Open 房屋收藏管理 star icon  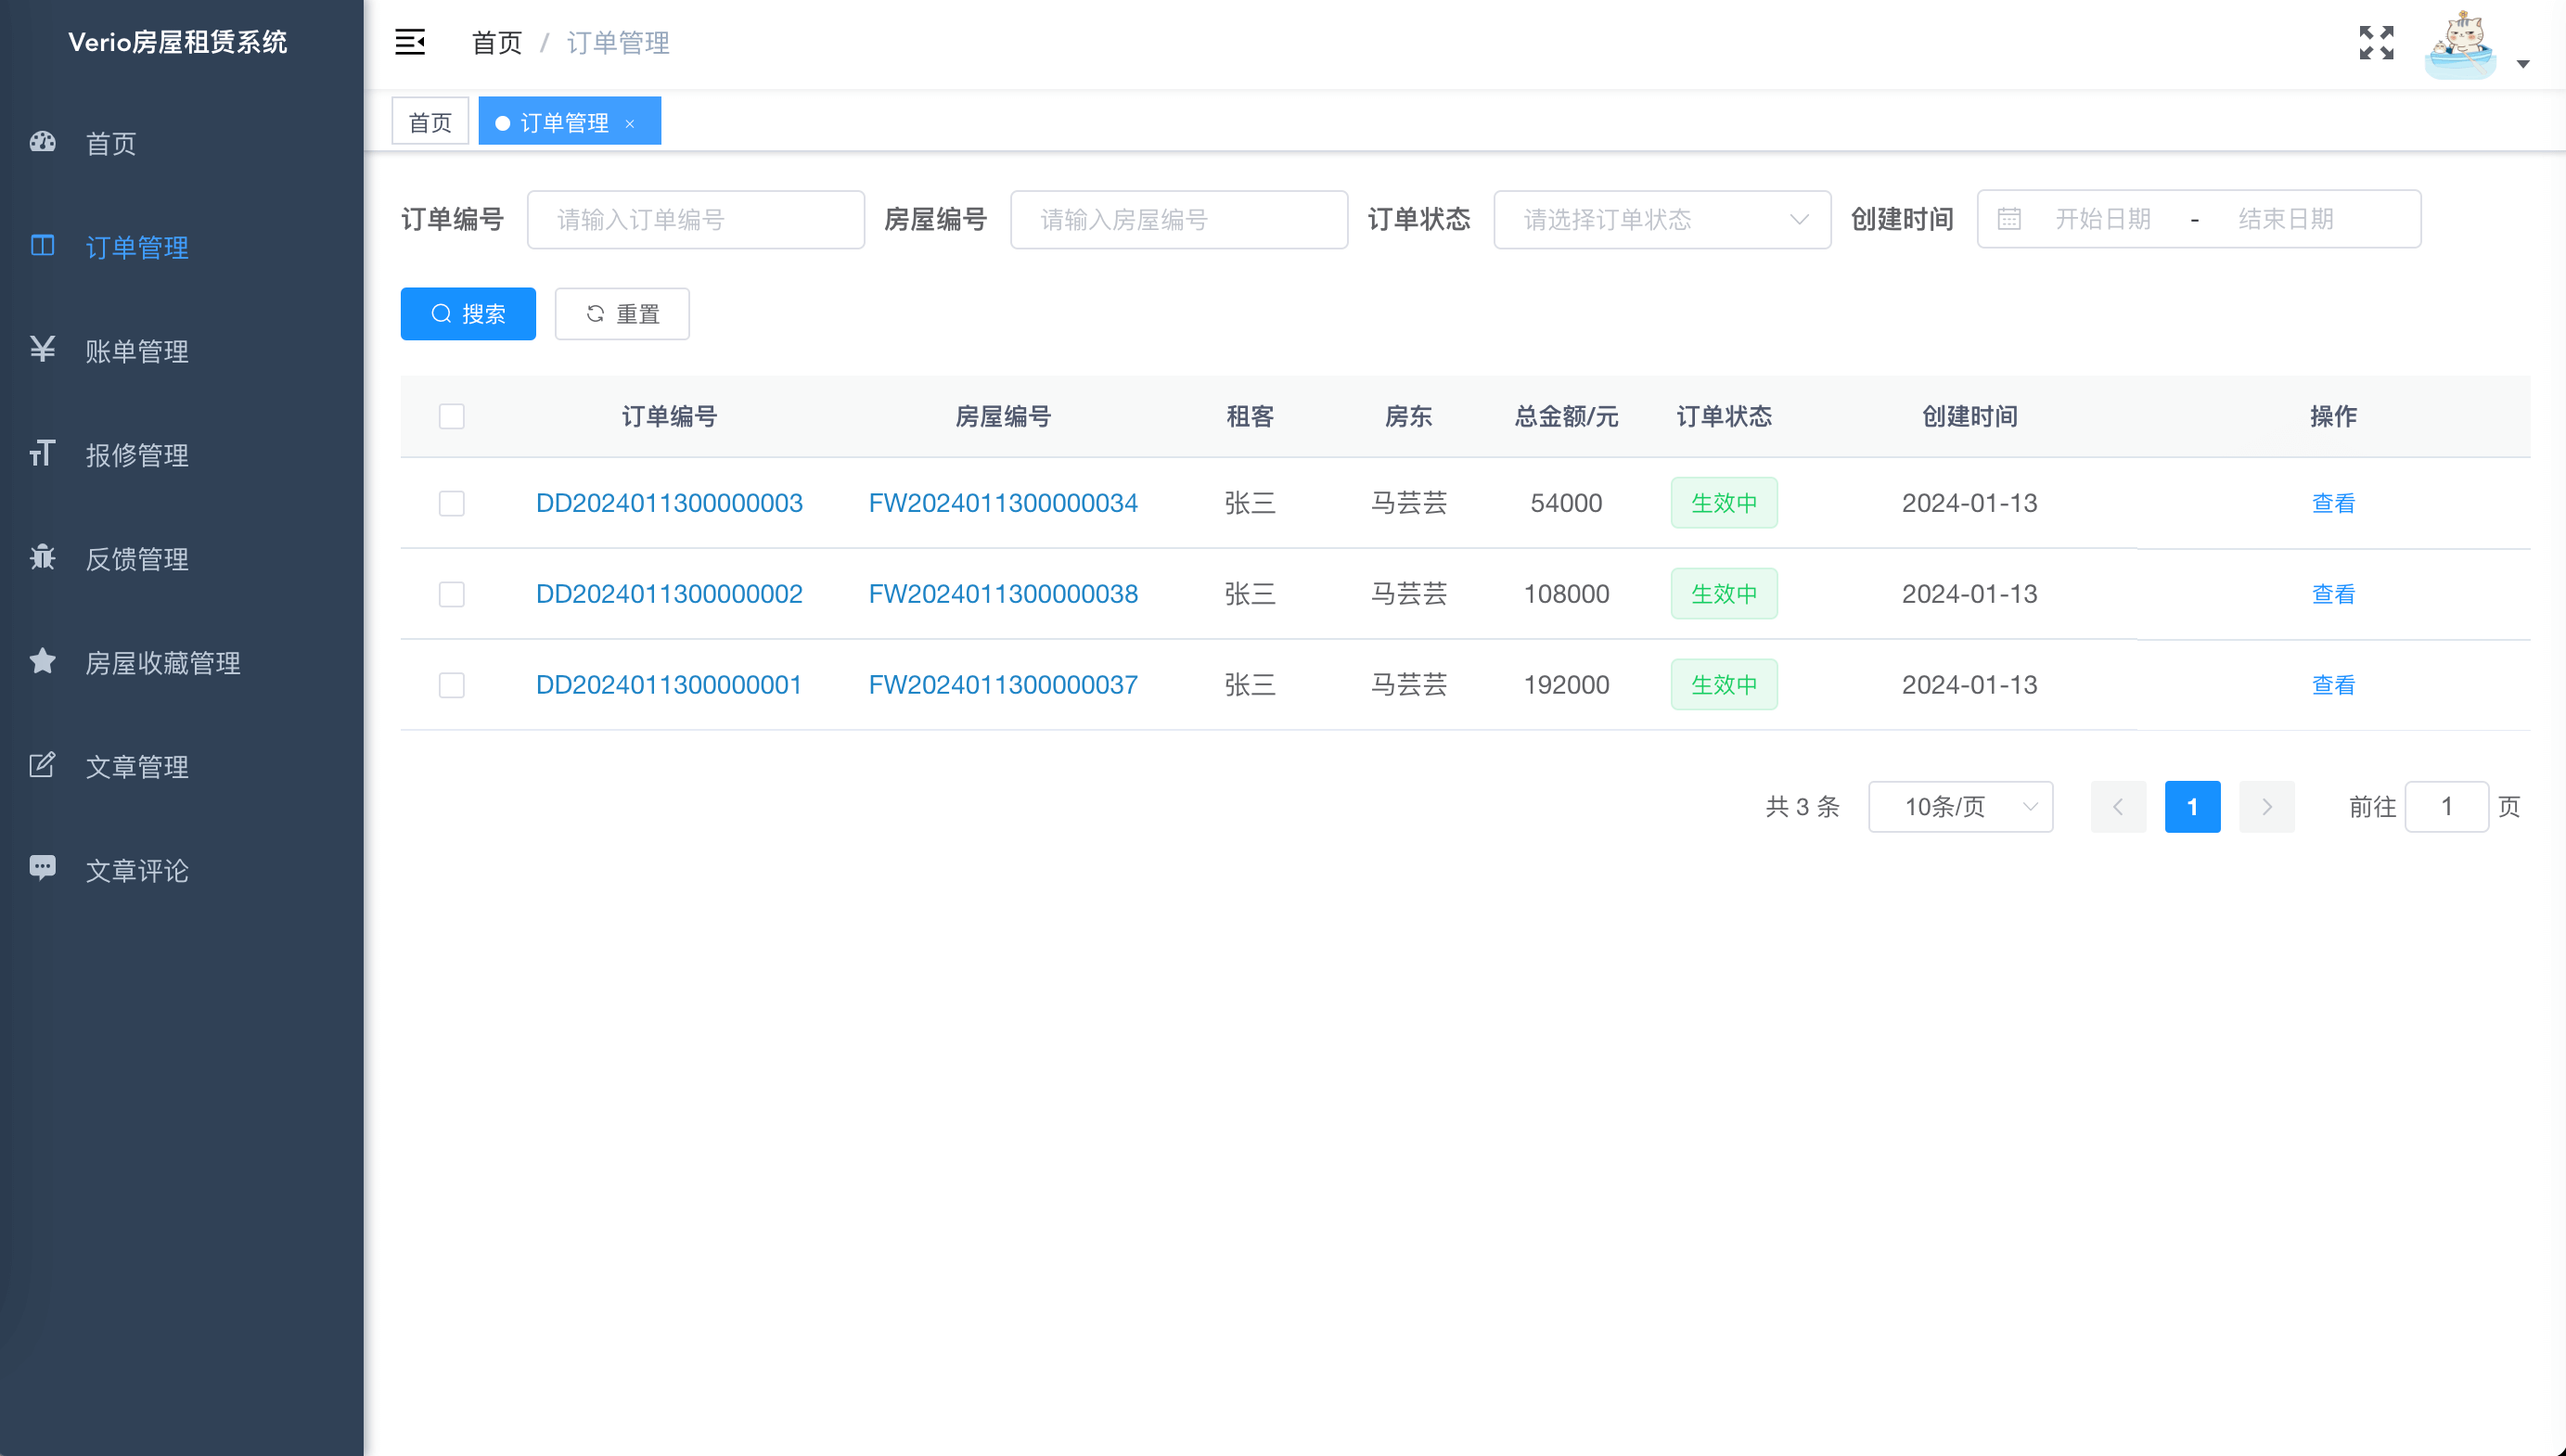click(x=42, y=661)
